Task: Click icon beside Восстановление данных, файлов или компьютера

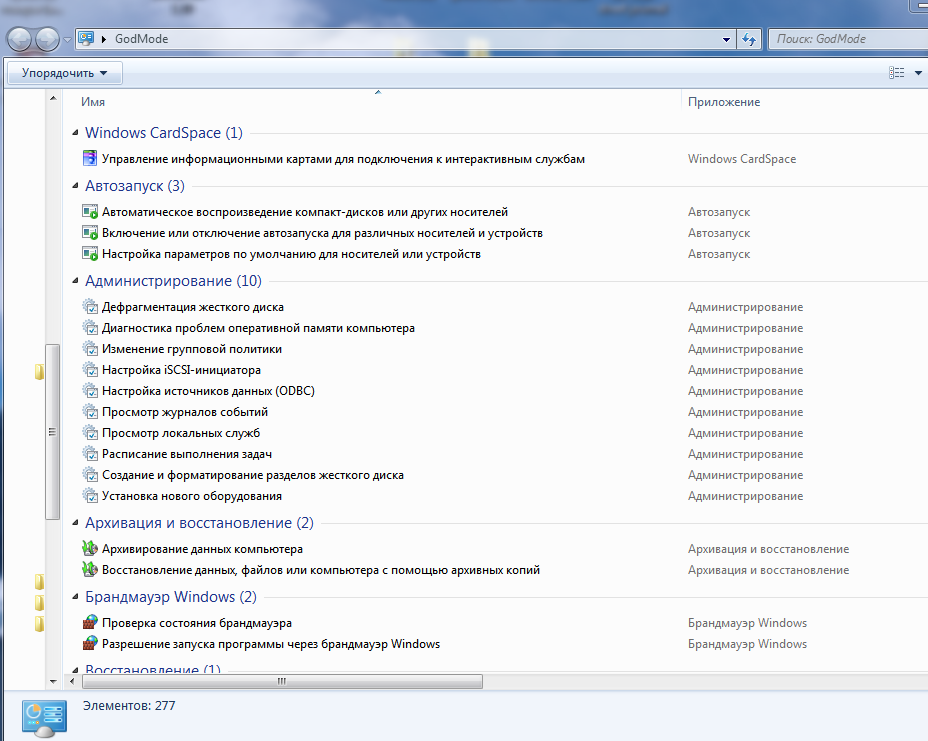Action: point(89,570)
